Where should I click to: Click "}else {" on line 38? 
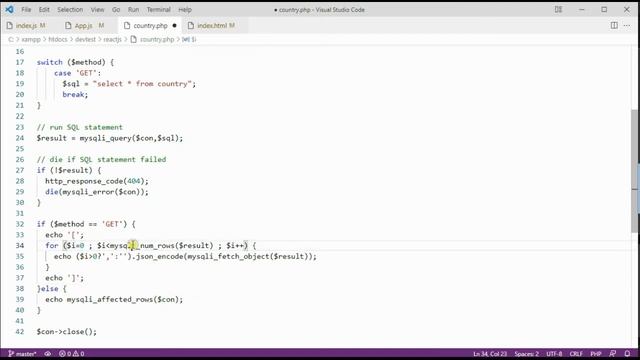[x=51, y=289]
